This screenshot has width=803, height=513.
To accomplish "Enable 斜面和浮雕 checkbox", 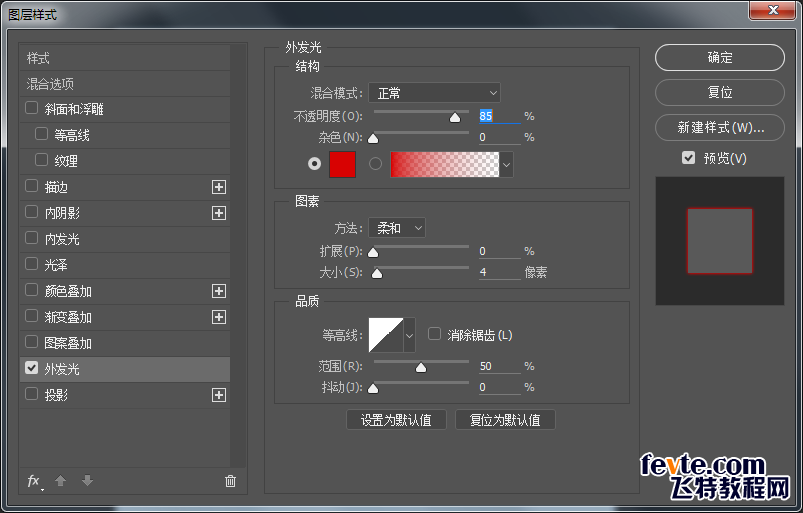I will click(x=32, y=108).
